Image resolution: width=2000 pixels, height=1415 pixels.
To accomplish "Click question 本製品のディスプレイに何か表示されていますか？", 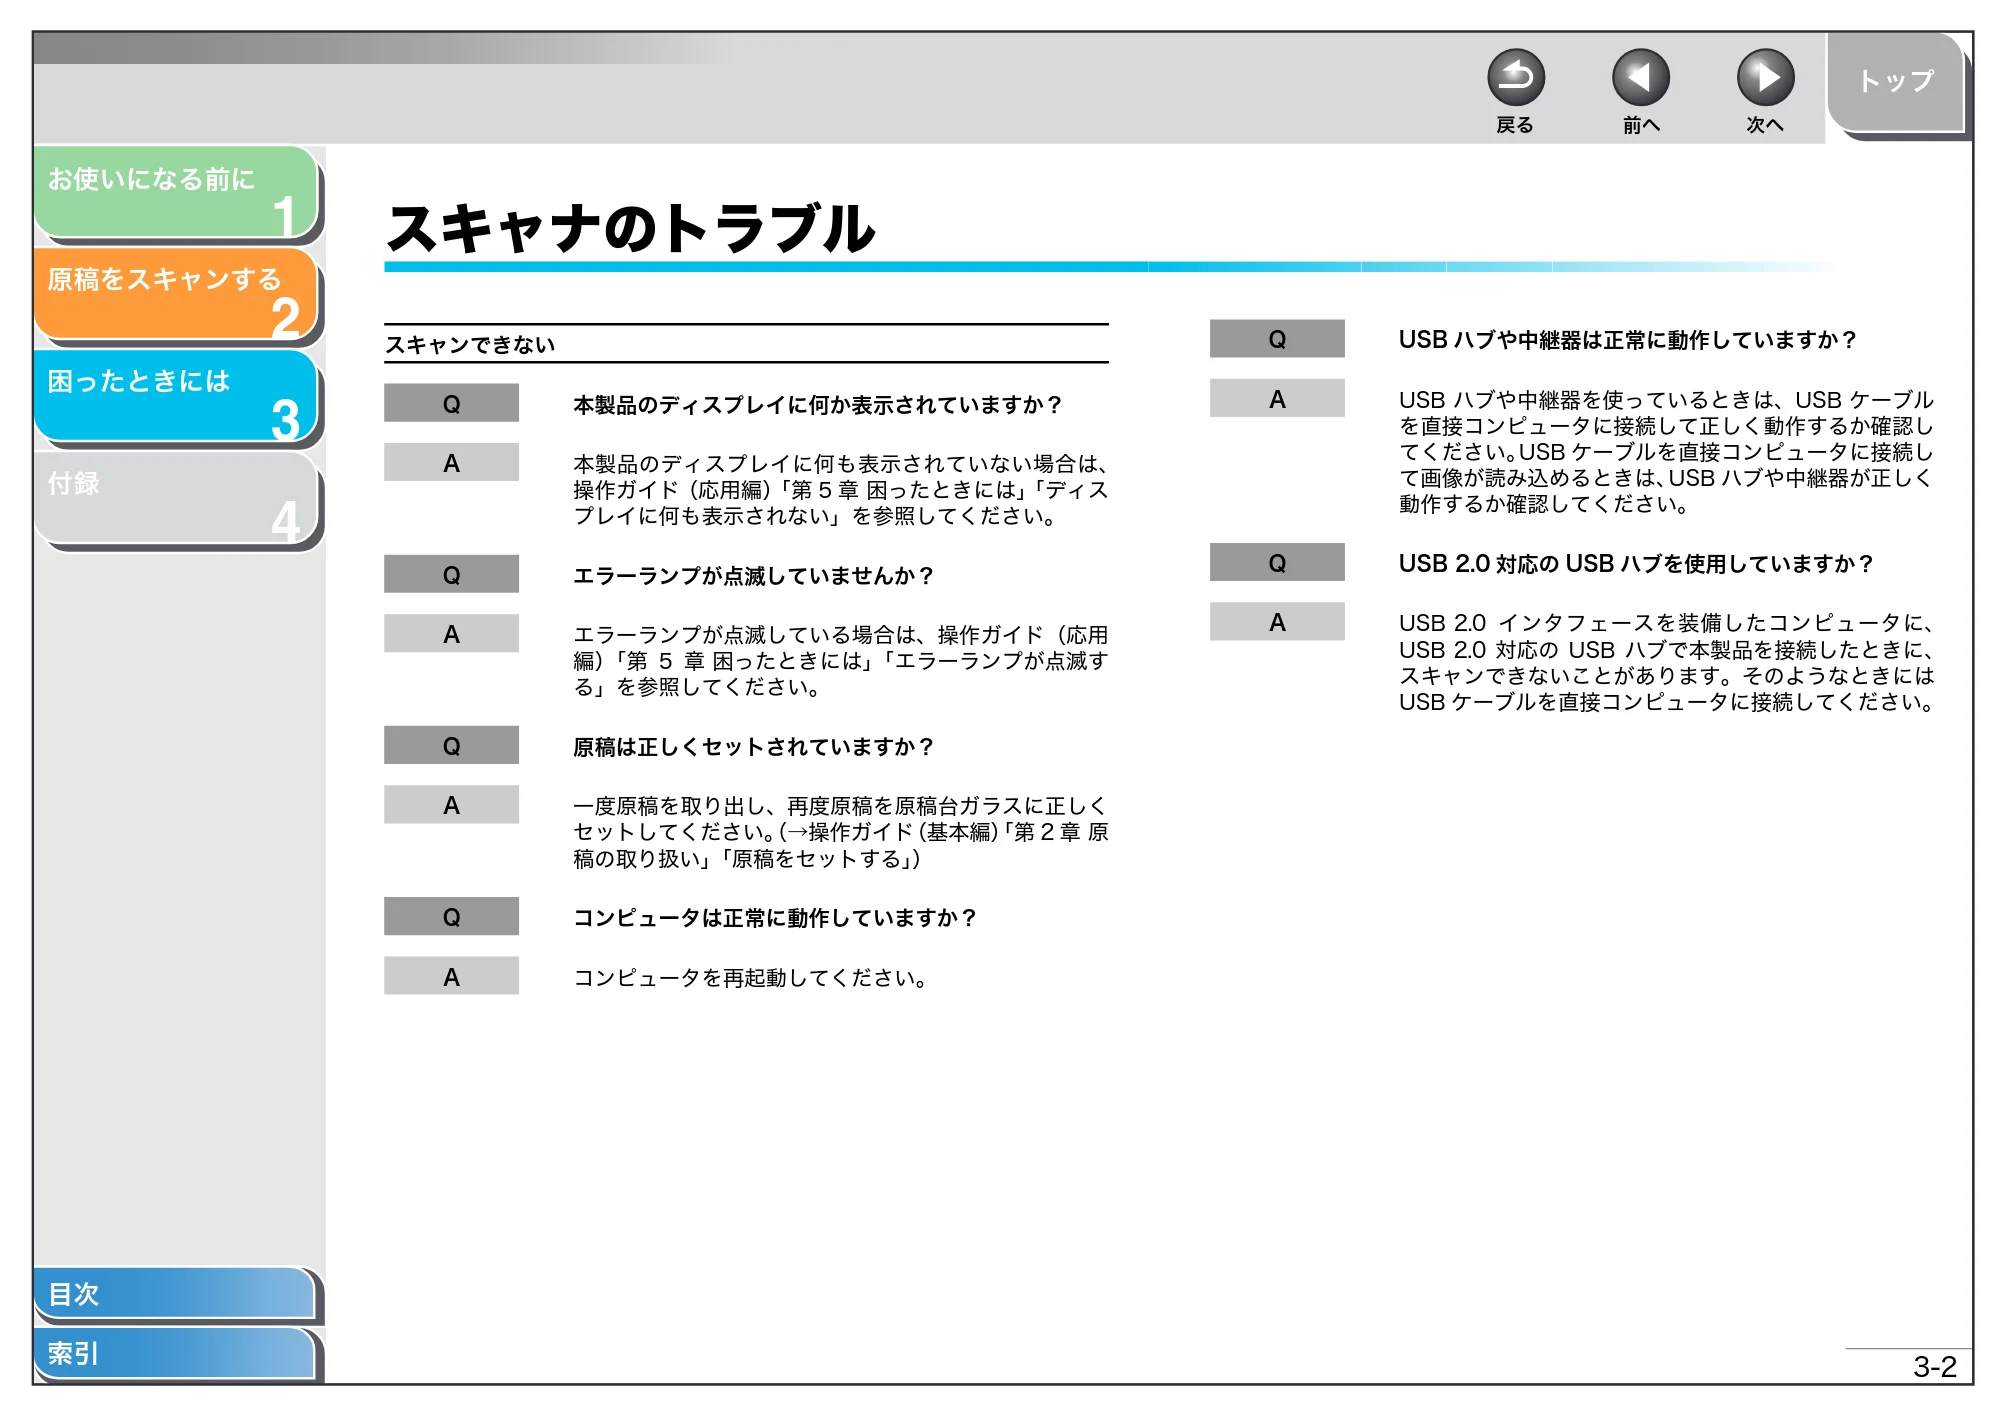I will (x=817, y=404).
